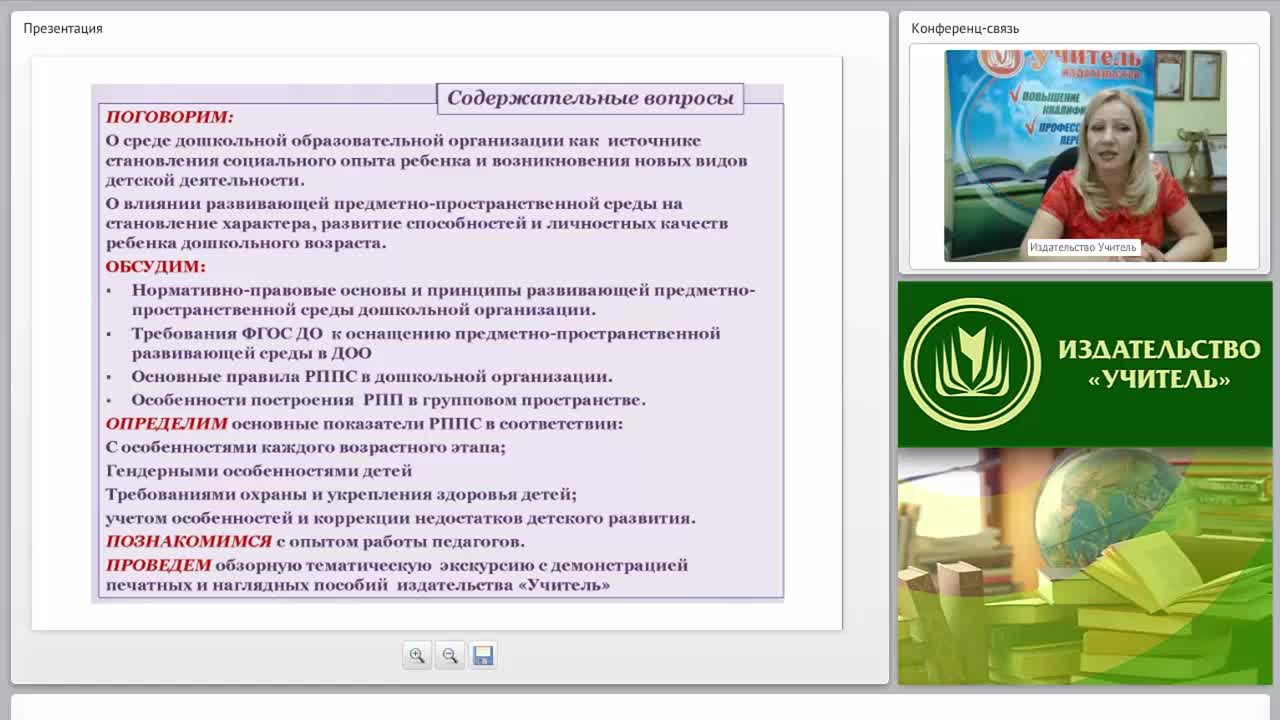This screenshot has height=720, width=1280.
Task: Click the 'С особенностями каждого возрастного этапа' line
Action: [306, 447]
